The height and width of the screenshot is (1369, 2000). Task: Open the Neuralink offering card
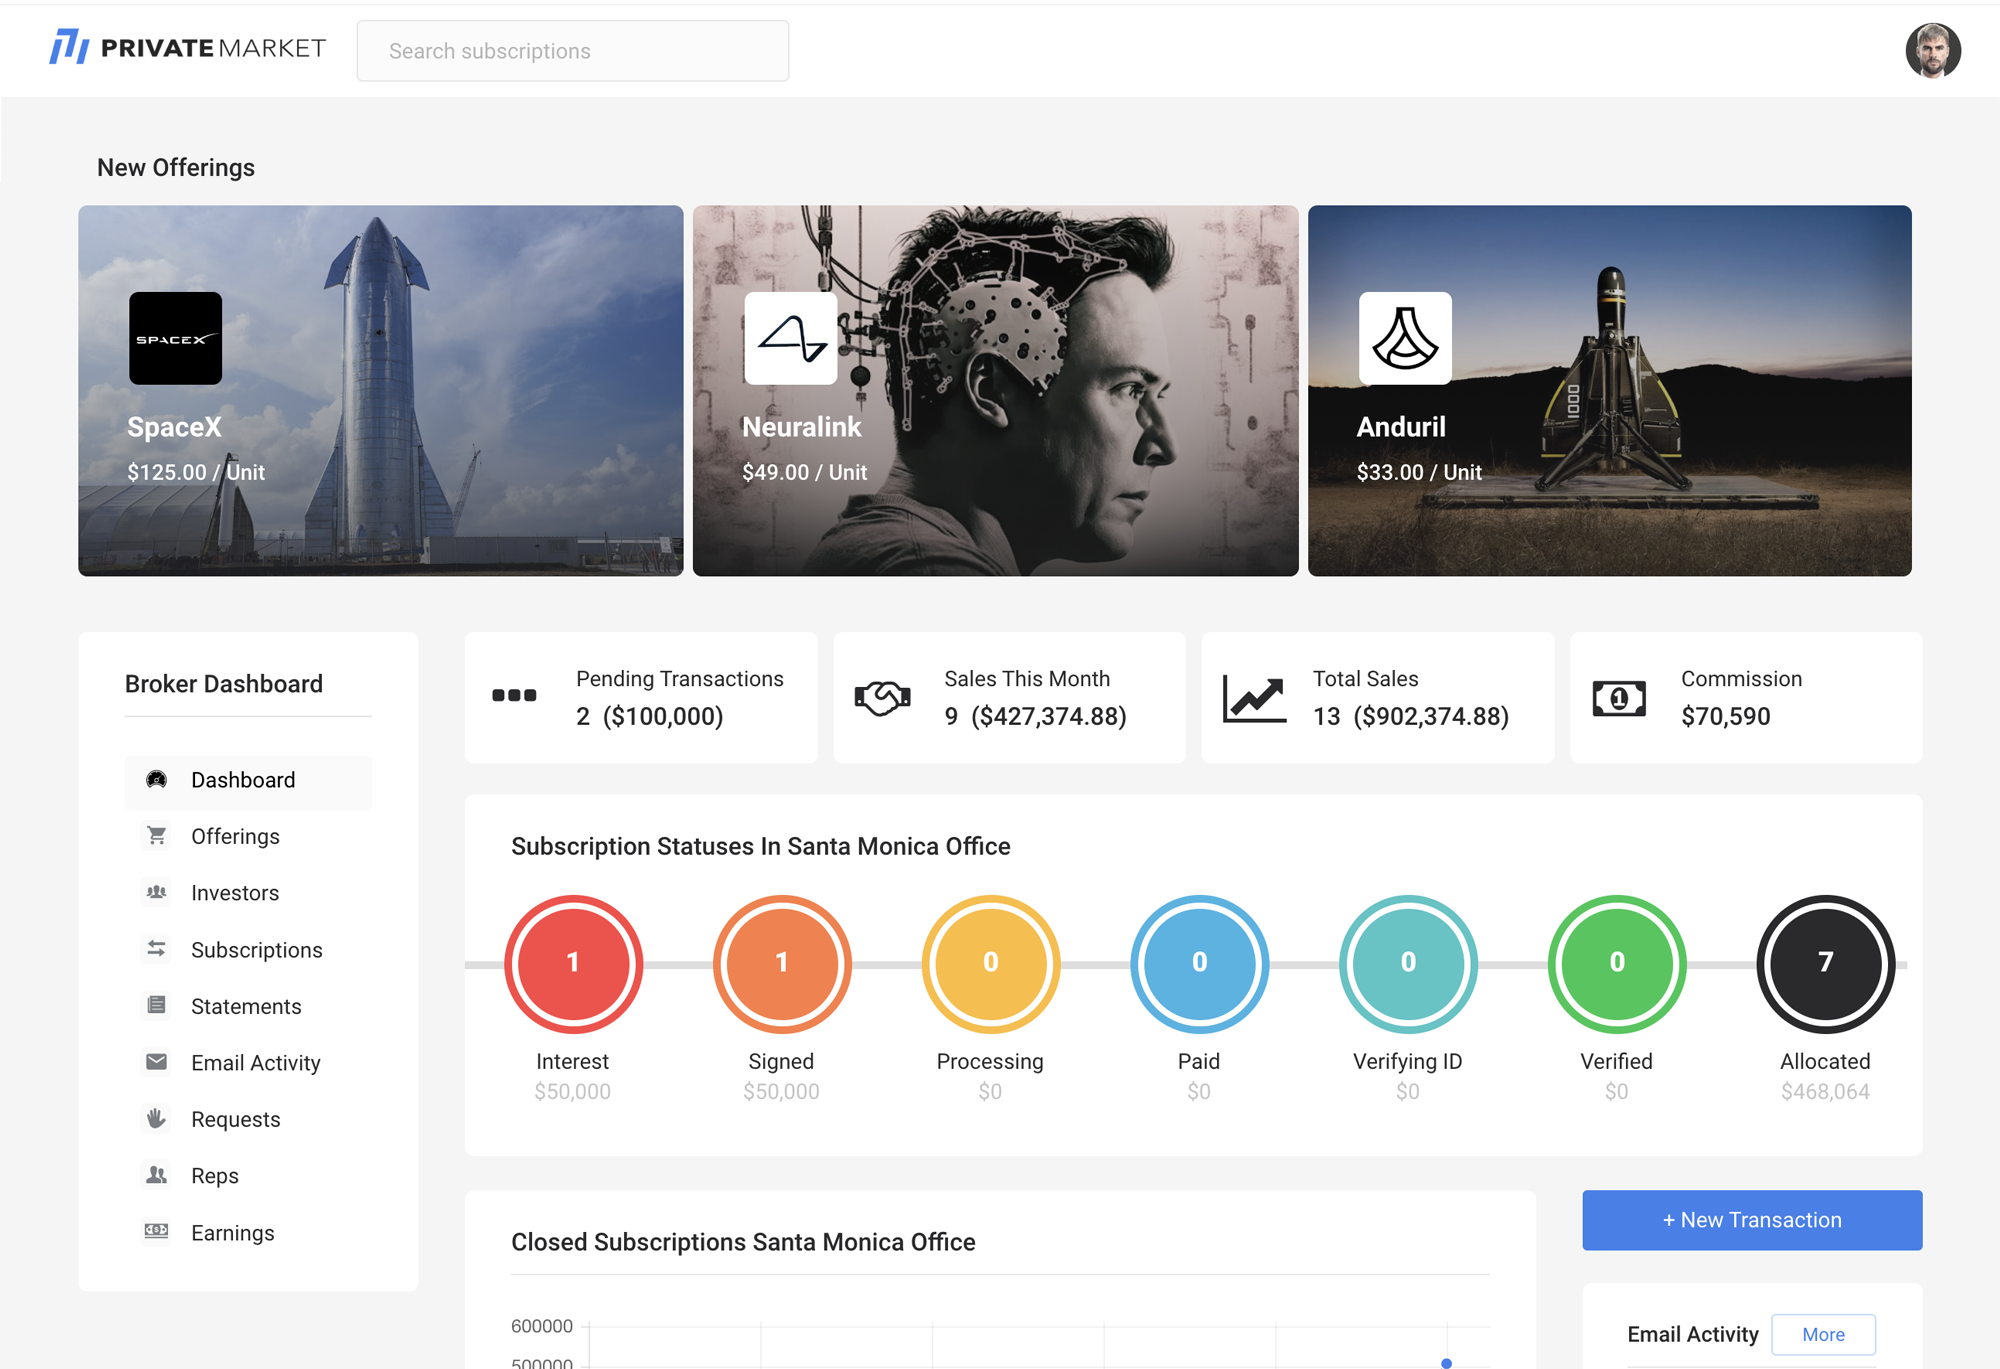point(995,390)
